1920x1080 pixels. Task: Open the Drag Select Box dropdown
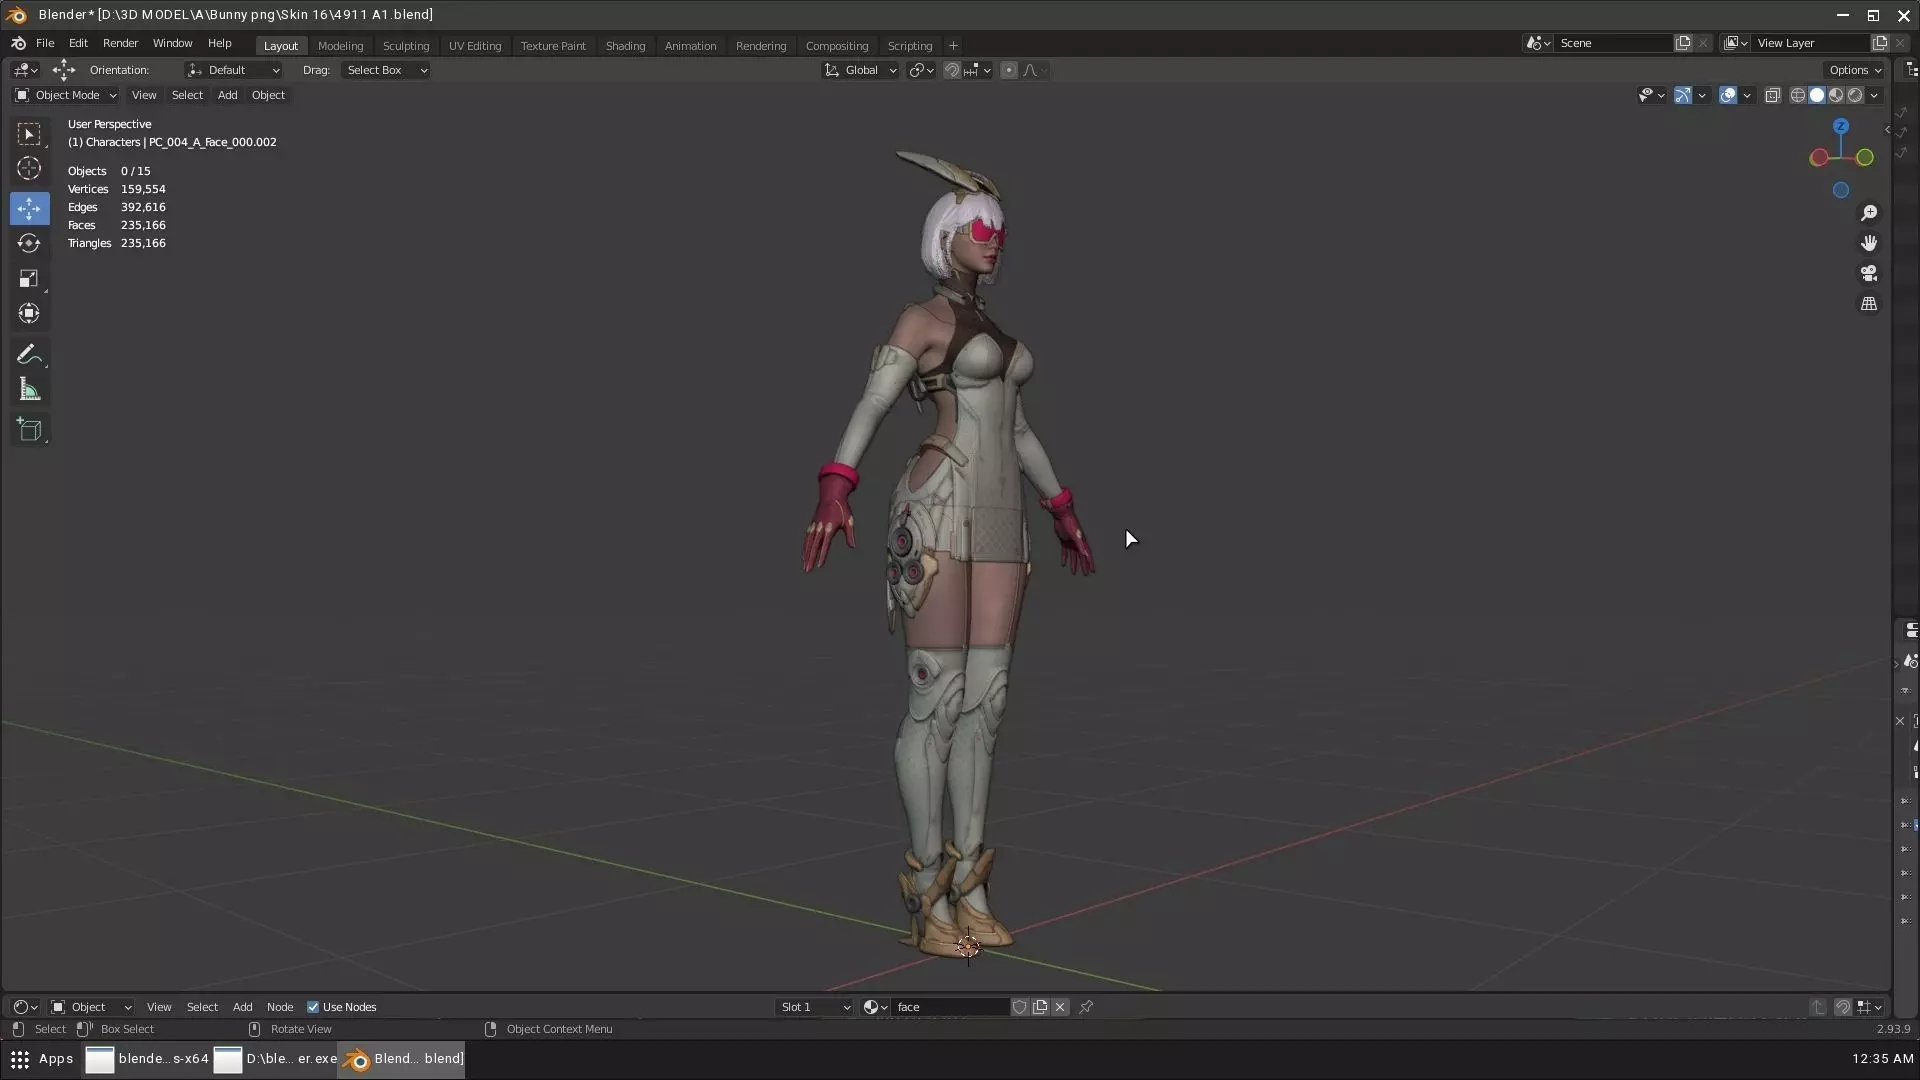click(x=385, y=70)
